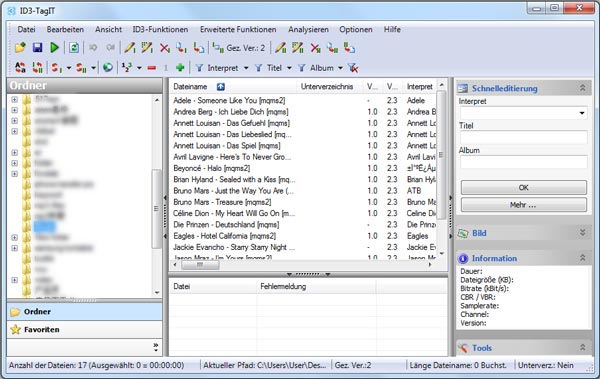Open the Interpret combo box in Schnelleditierung
Image resolution: width=600 pixels, height=379 pixels.
(x=523, y=113)
